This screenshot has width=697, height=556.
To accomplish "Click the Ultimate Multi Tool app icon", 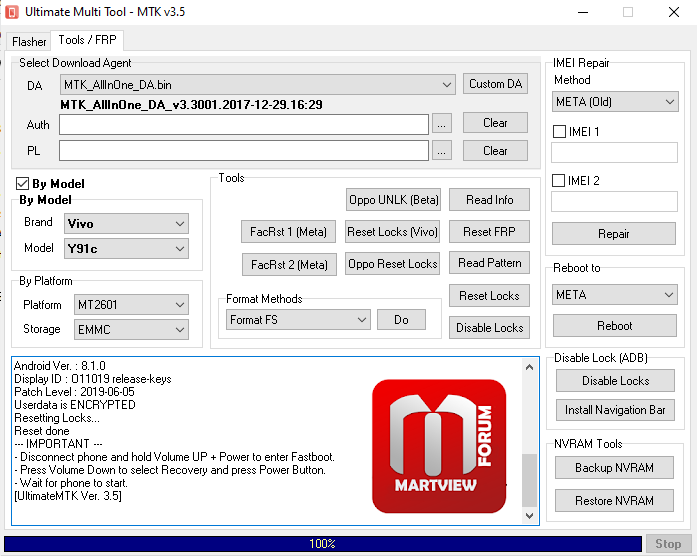I will (12, 12).
